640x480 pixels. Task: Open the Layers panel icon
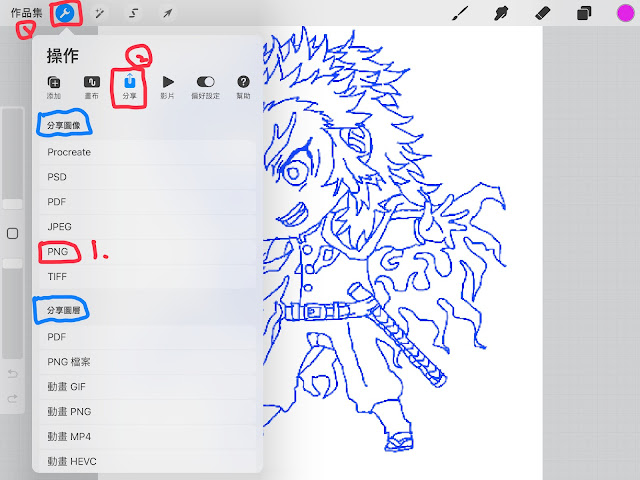click(584, 13)
